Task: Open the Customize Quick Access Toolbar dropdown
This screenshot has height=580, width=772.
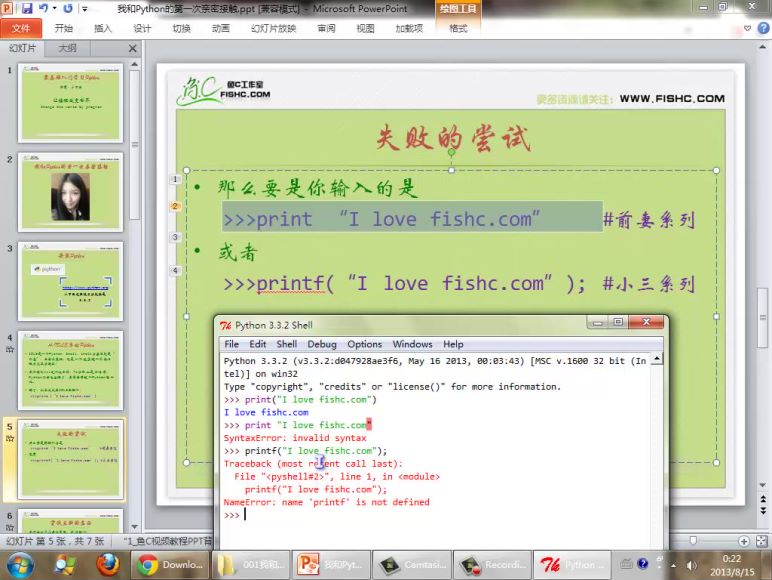Action: (x=85, y=8)
